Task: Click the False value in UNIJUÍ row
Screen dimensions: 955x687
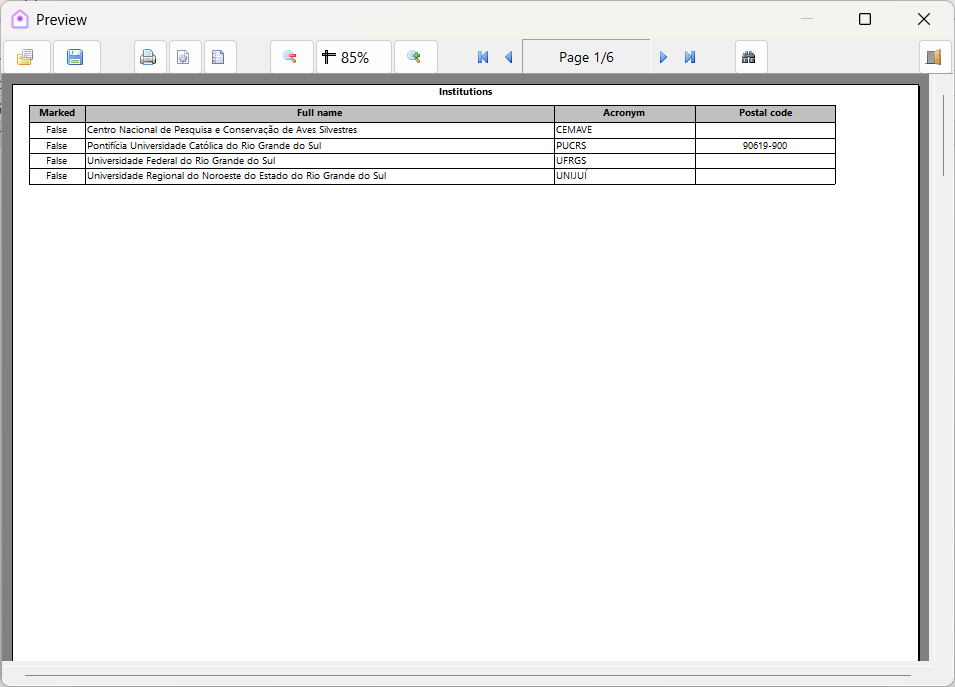Action: [57, 175]
